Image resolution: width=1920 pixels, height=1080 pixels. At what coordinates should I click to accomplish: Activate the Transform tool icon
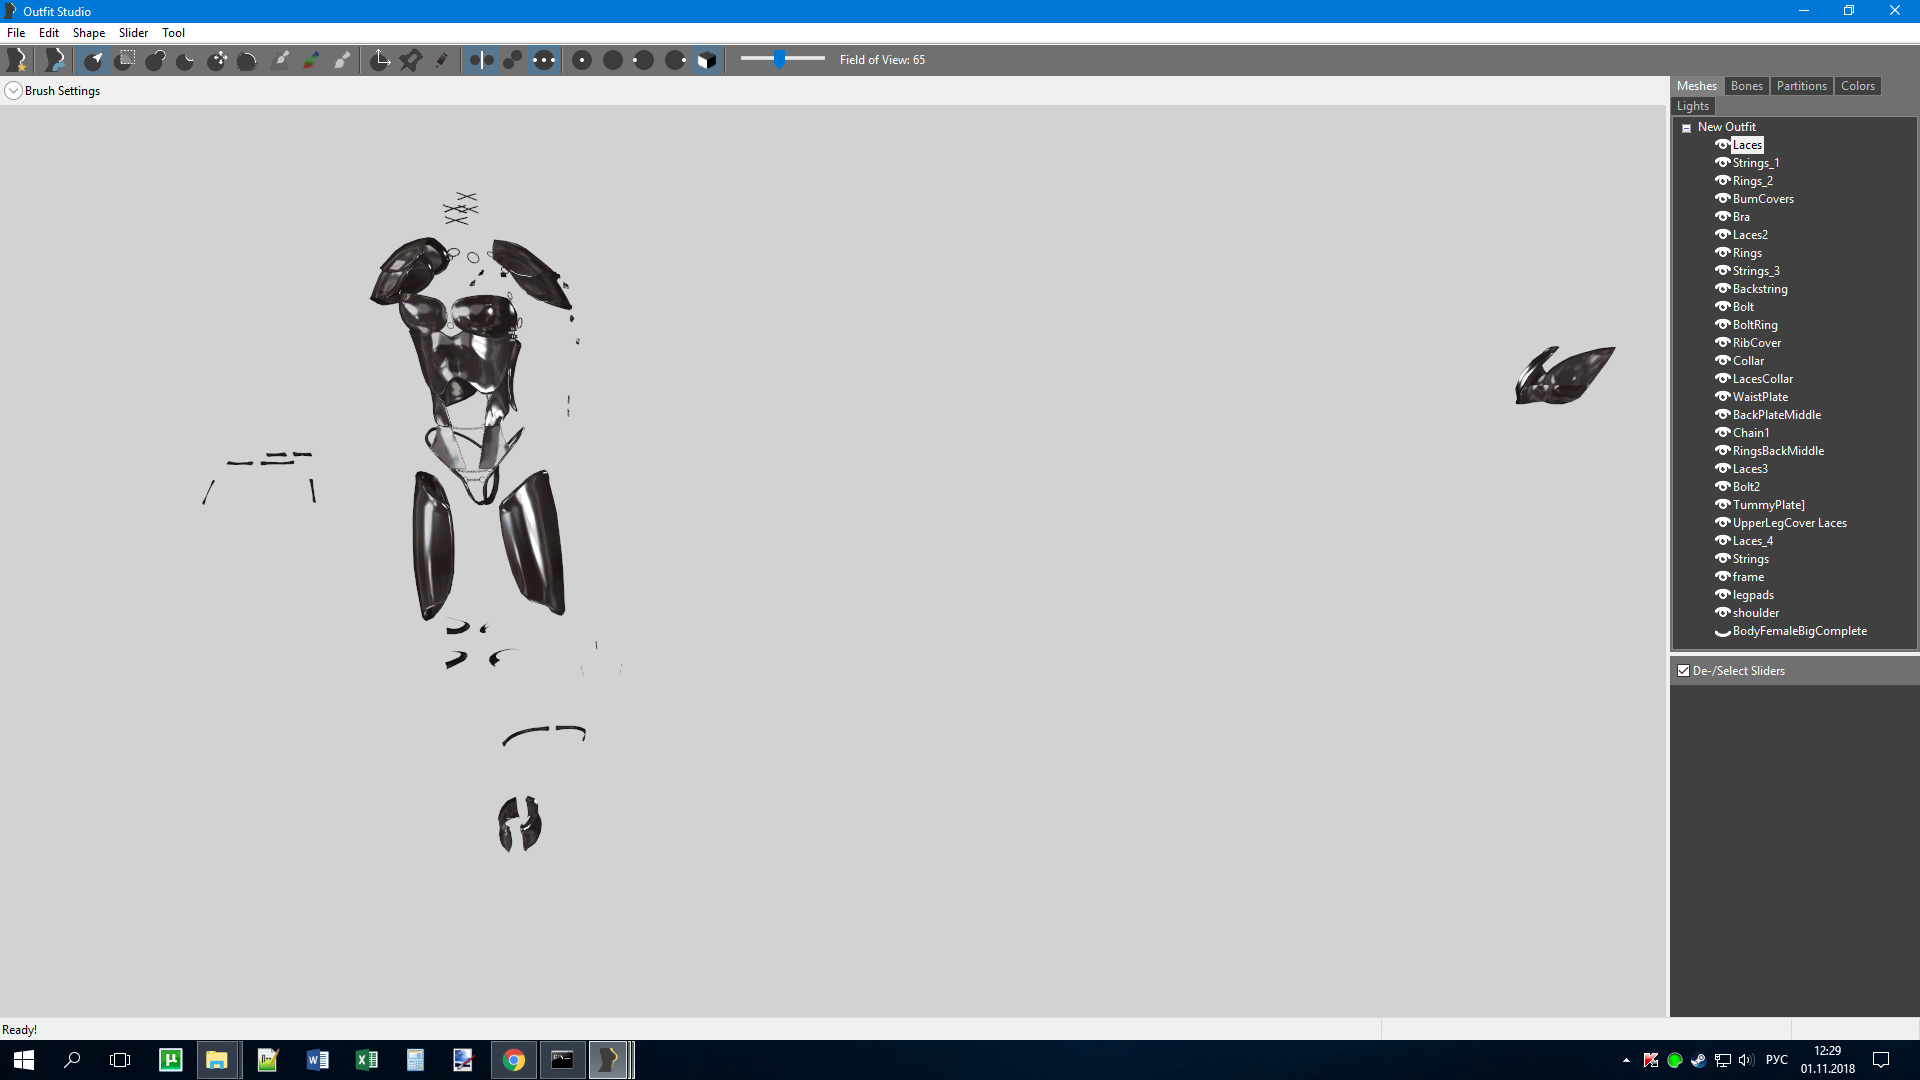coord(380,60)
